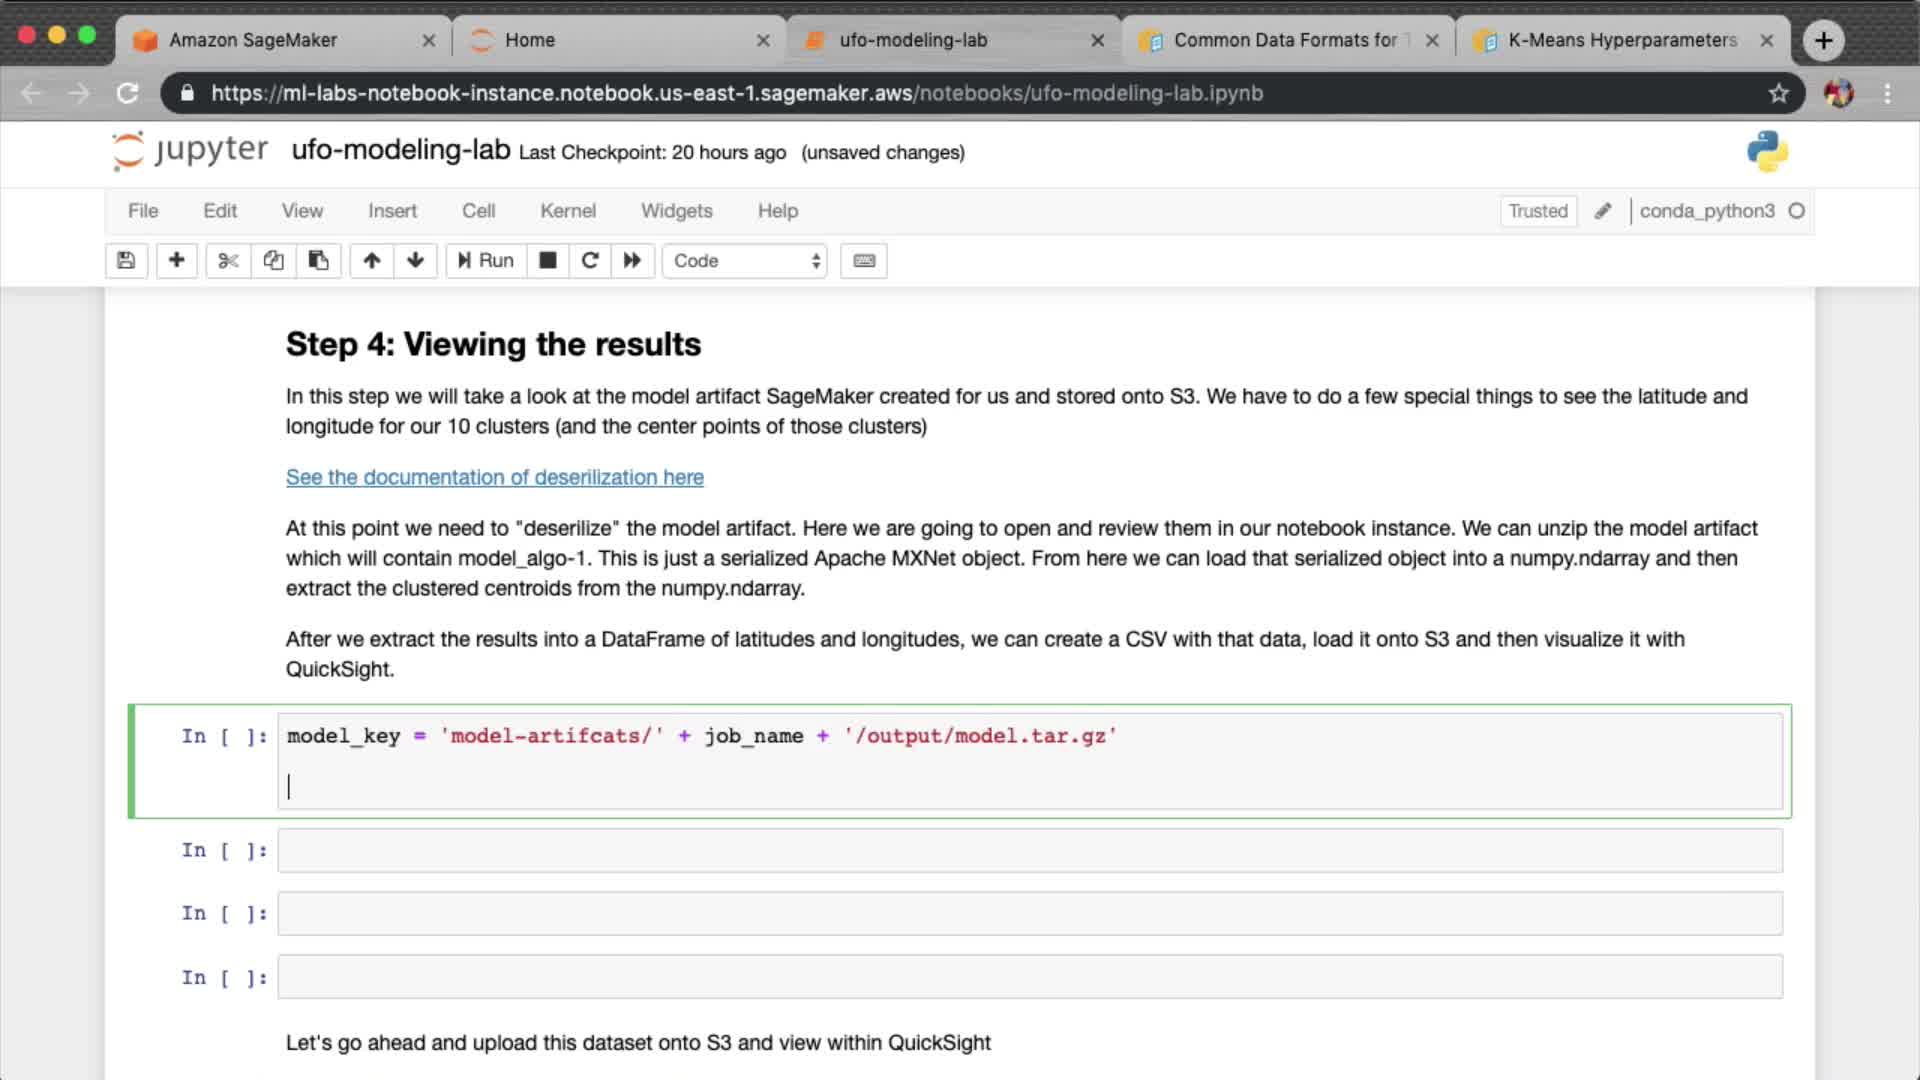Image resolution: width=1920 pixels, height=1080 pixels.
Task: Insert cell below with plus icon
Action: 177,261
